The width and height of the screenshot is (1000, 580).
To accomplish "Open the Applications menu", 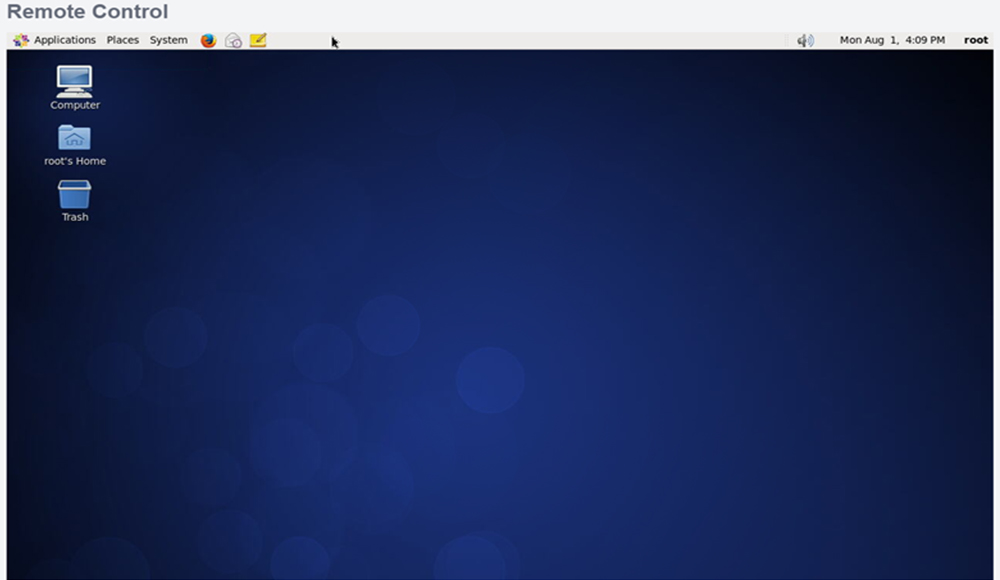I will point(64,40).
